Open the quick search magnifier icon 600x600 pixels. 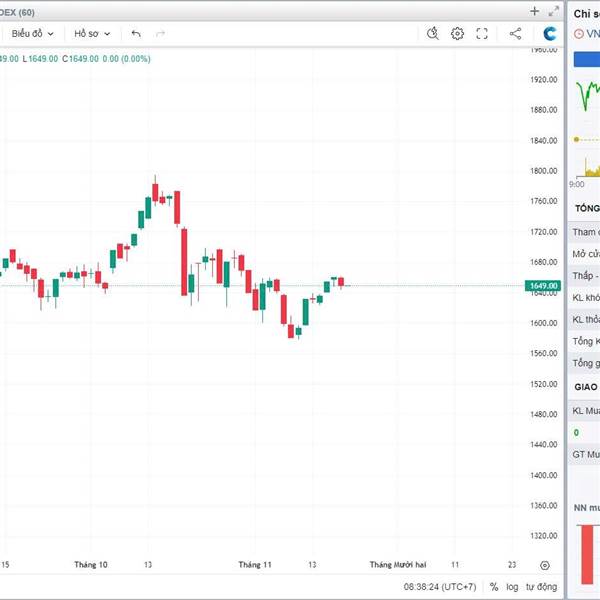point(433,33)
